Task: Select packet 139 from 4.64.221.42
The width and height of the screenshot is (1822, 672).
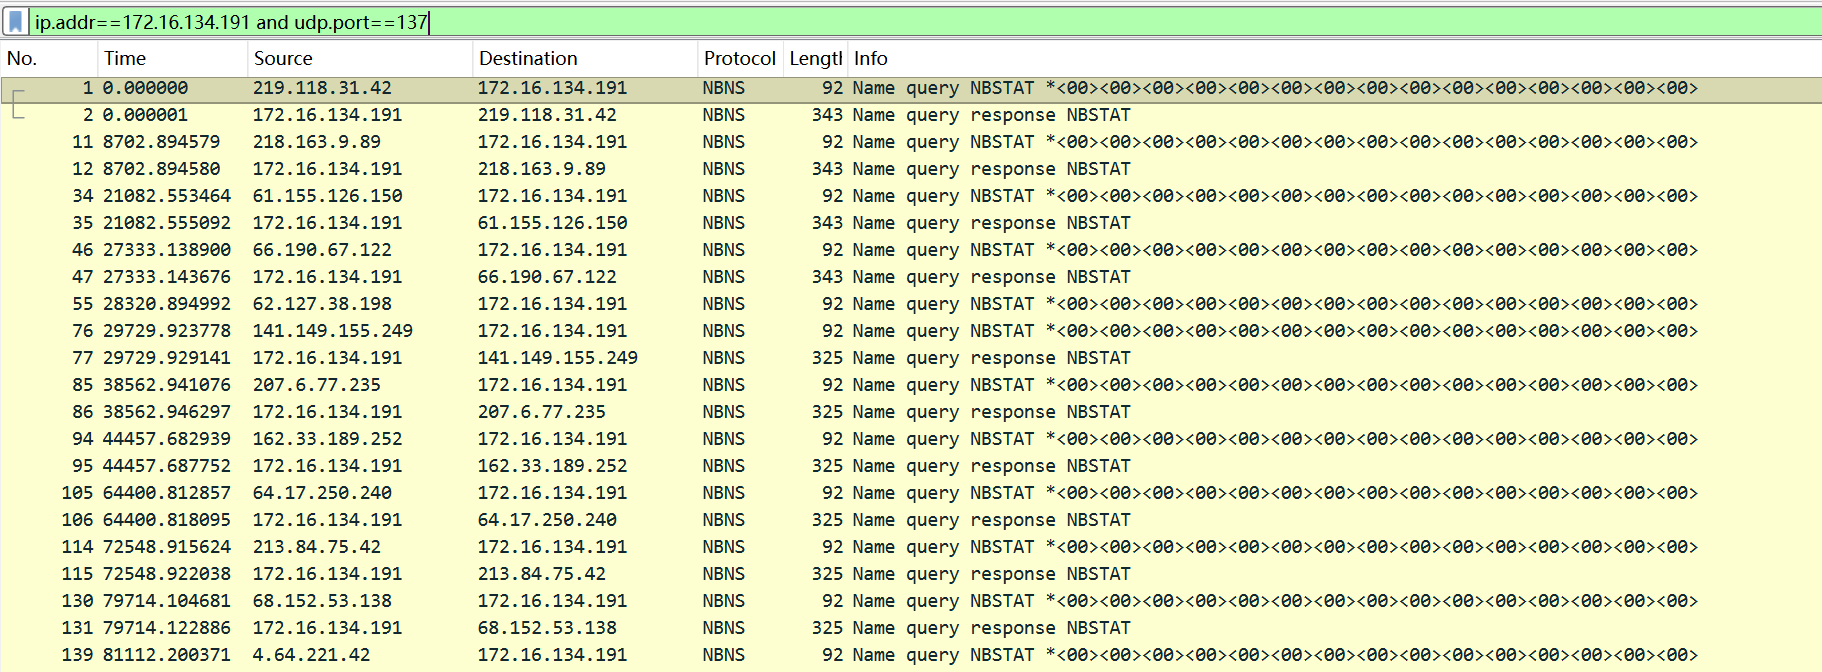Action: [911, 655]
